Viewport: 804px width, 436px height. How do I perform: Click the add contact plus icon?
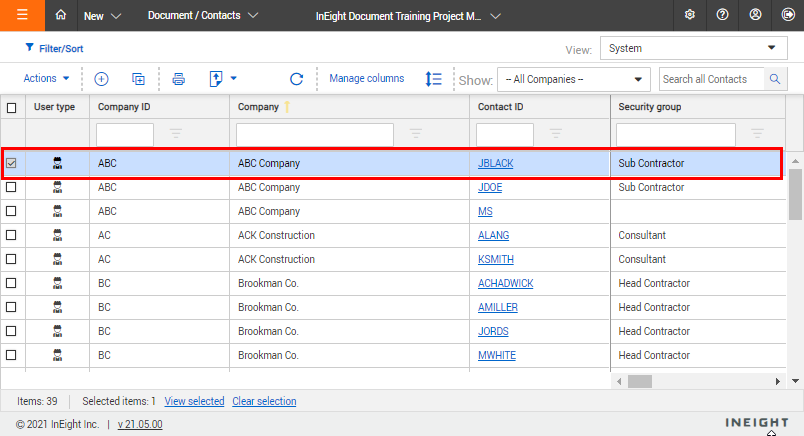pyautogui.click(x=102, y=79)
